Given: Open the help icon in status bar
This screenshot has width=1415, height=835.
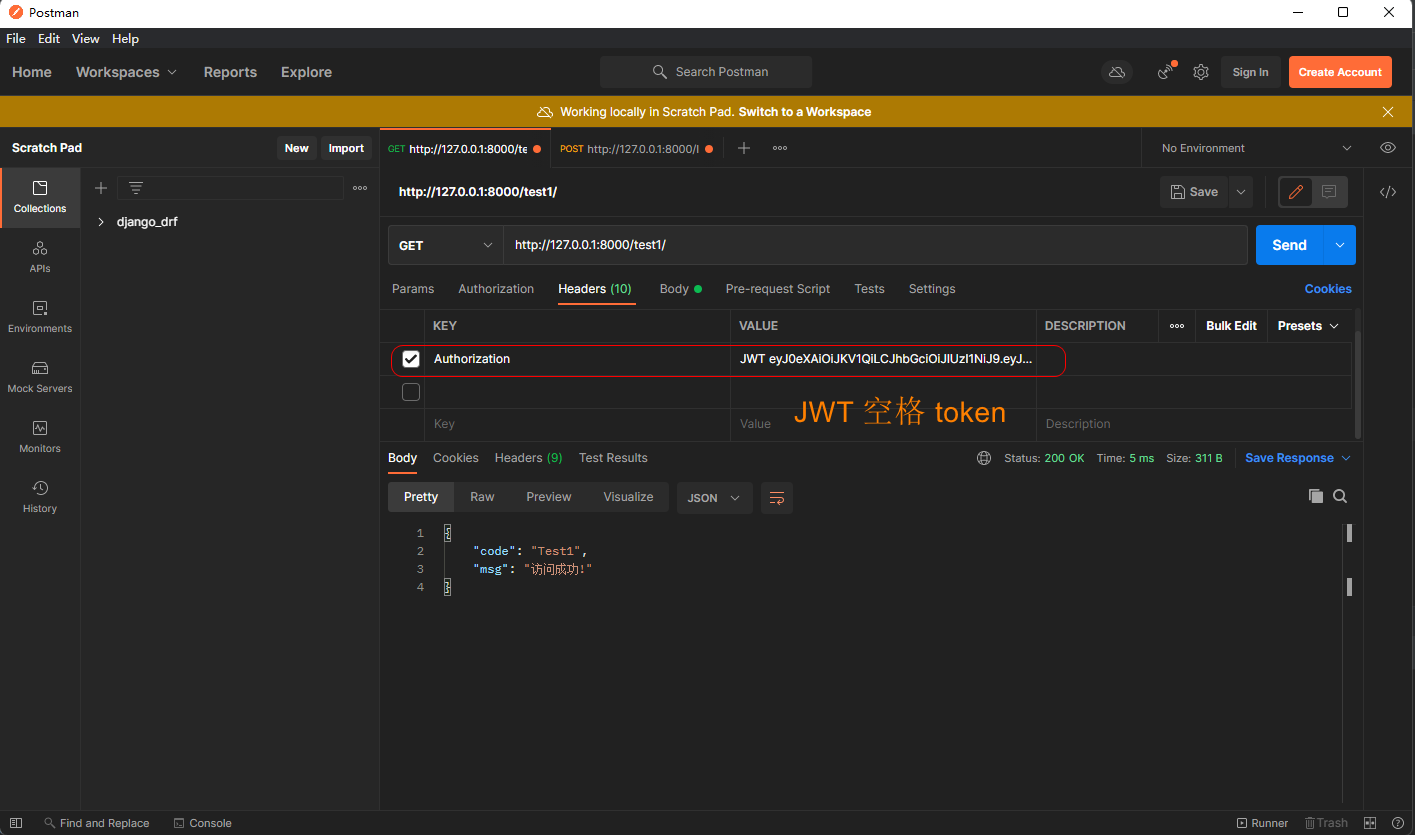Looking at the screenshot, I should tap(1398, 823).
